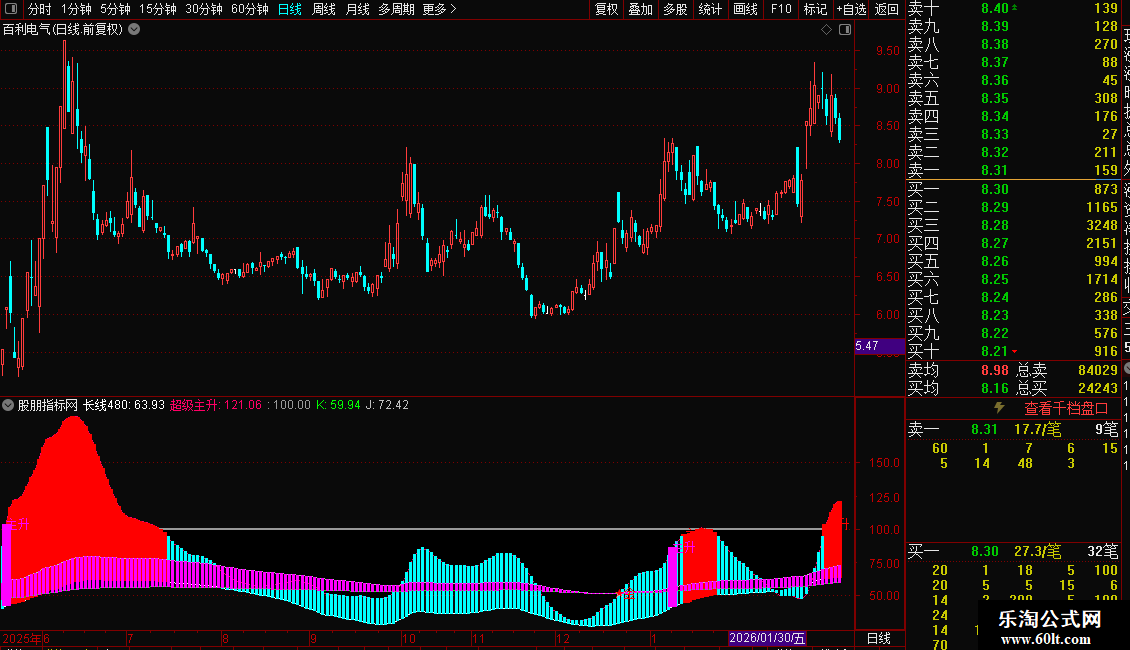Select the 15分钟 period
Screen dimensions: 1130x650
(x=158, y=9)
